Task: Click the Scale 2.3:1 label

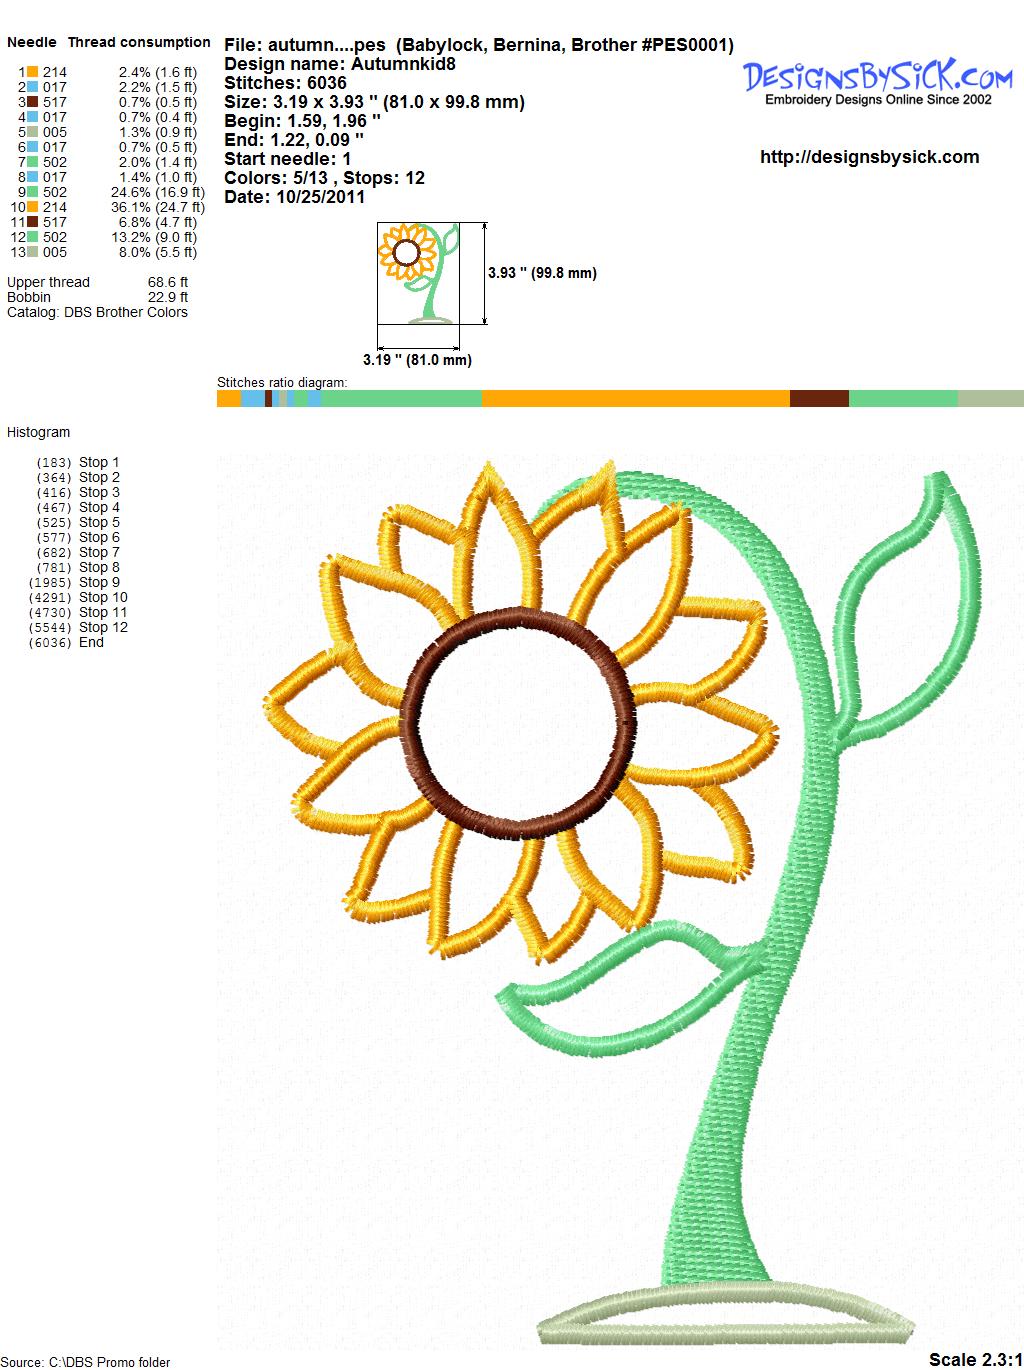Action: point(974,1359)
